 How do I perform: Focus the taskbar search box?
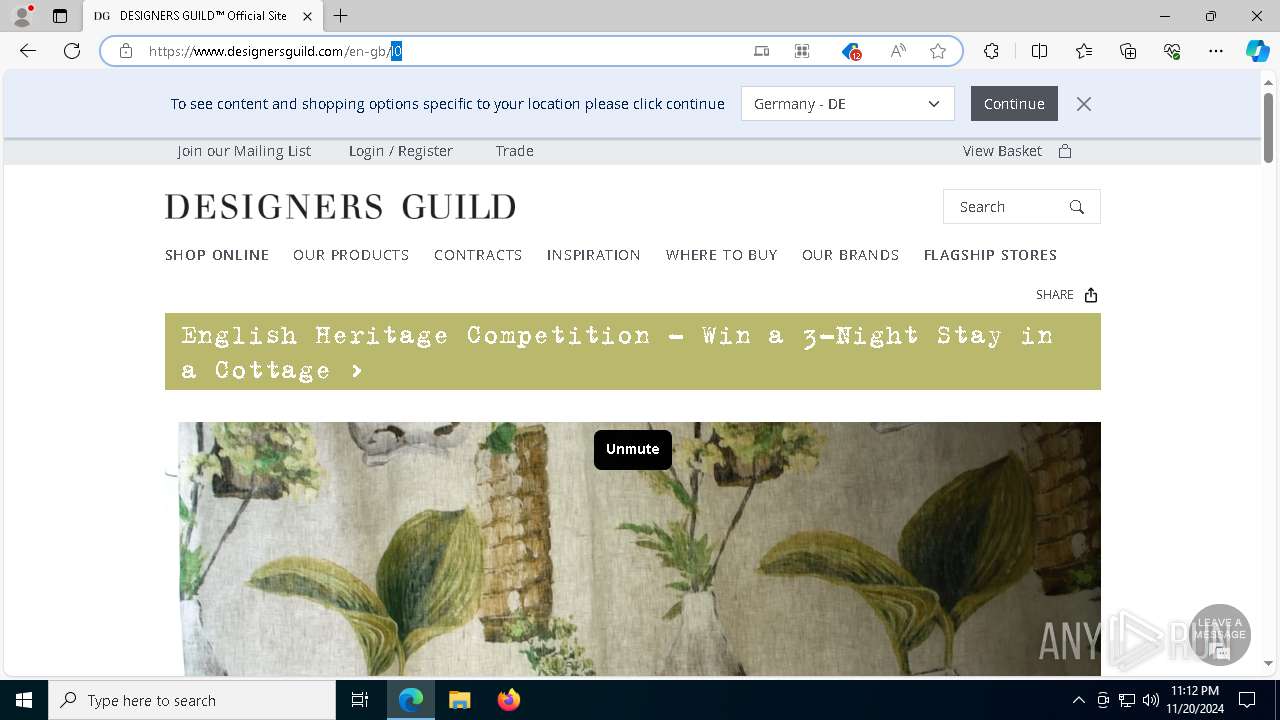(192, 700)
